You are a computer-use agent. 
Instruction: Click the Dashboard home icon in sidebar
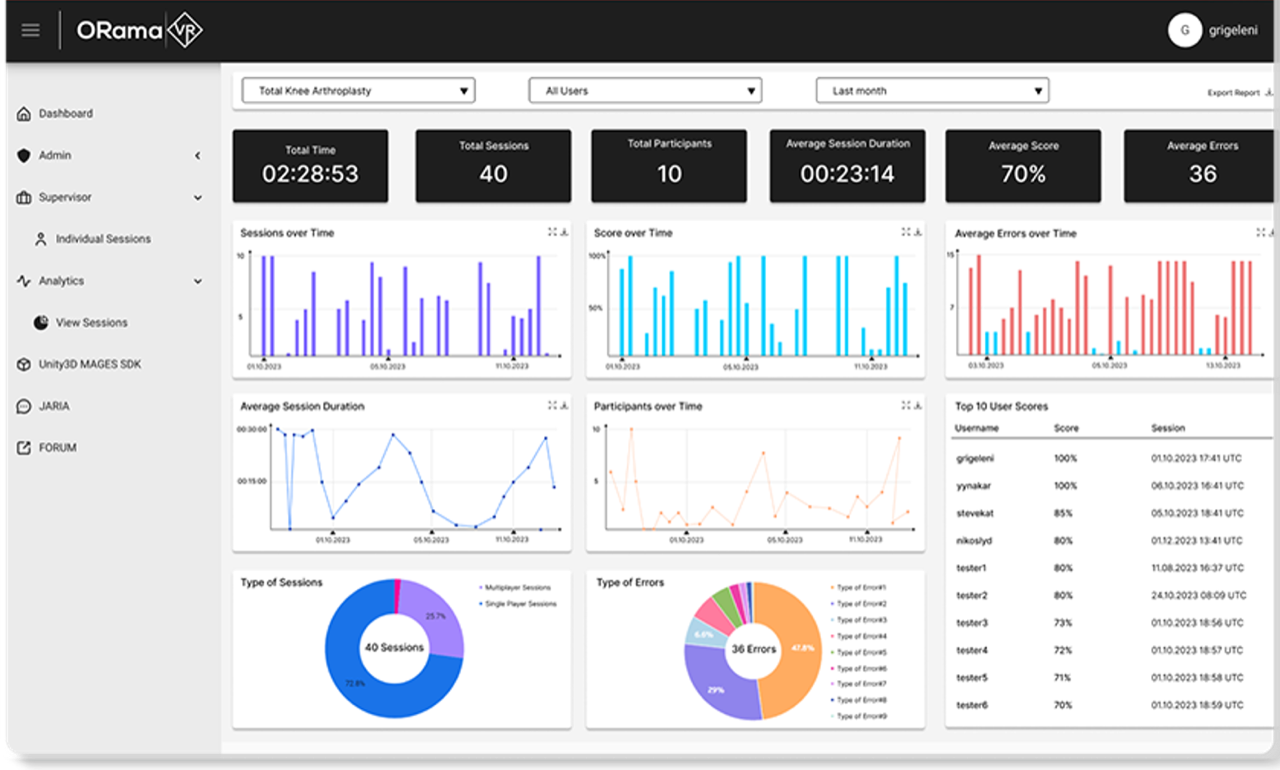tap(22, 113)
